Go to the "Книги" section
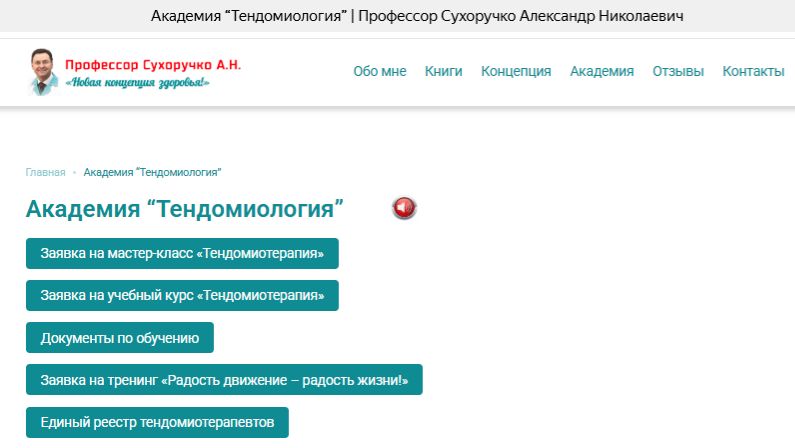 tap(443, 71)
